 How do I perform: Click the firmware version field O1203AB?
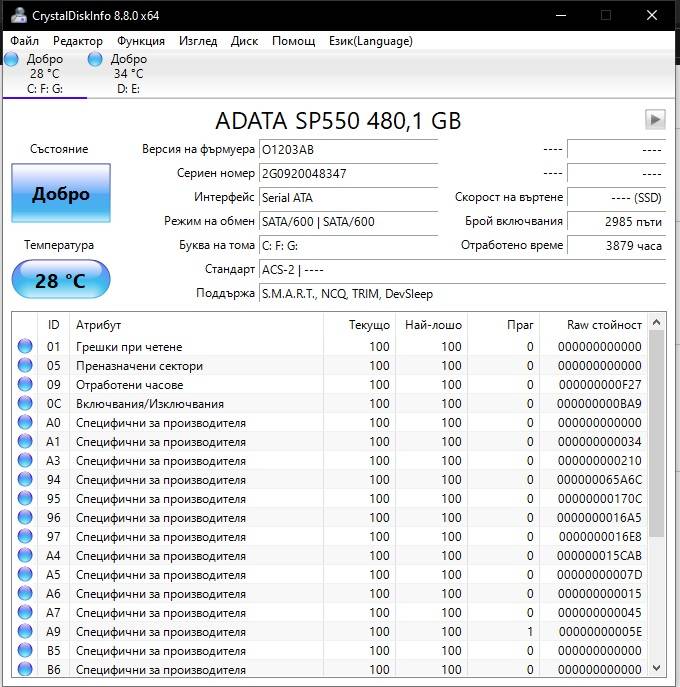point(348,150)
